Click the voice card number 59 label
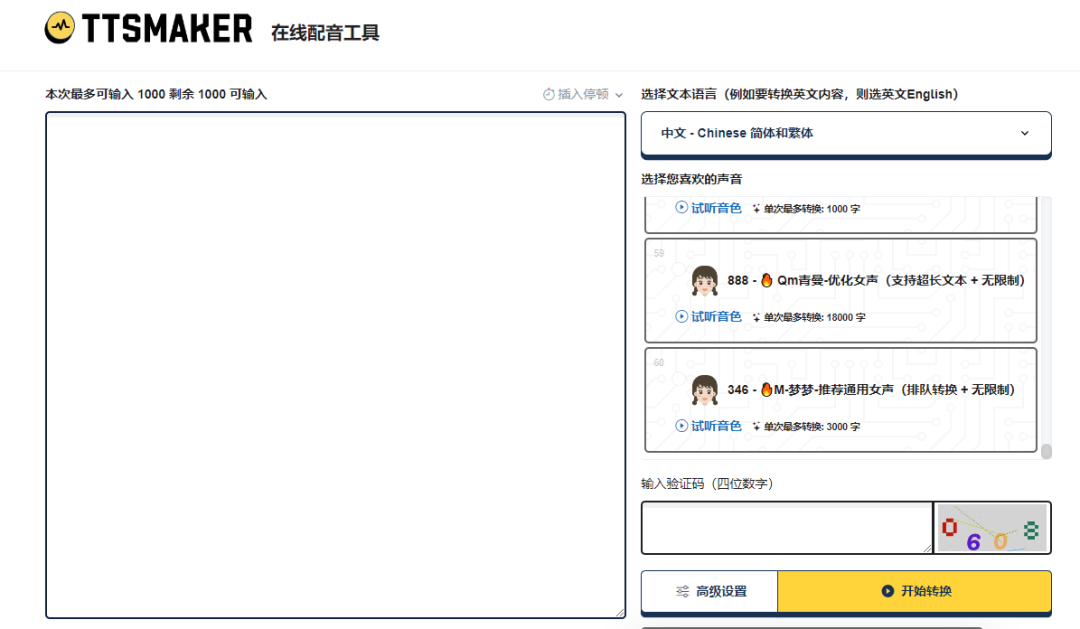1080x629 pixels. coord(659,253)
